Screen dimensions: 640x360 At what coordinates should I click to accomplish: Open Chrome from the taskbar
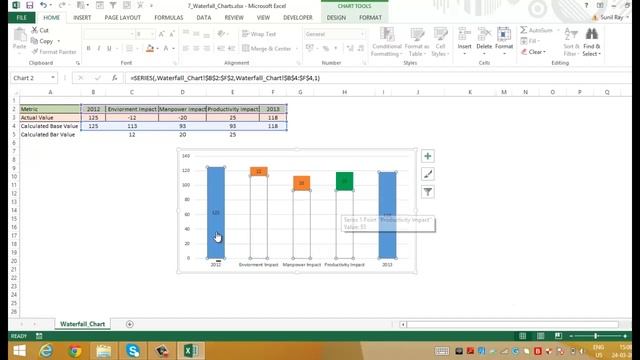(x=75, y=351)
